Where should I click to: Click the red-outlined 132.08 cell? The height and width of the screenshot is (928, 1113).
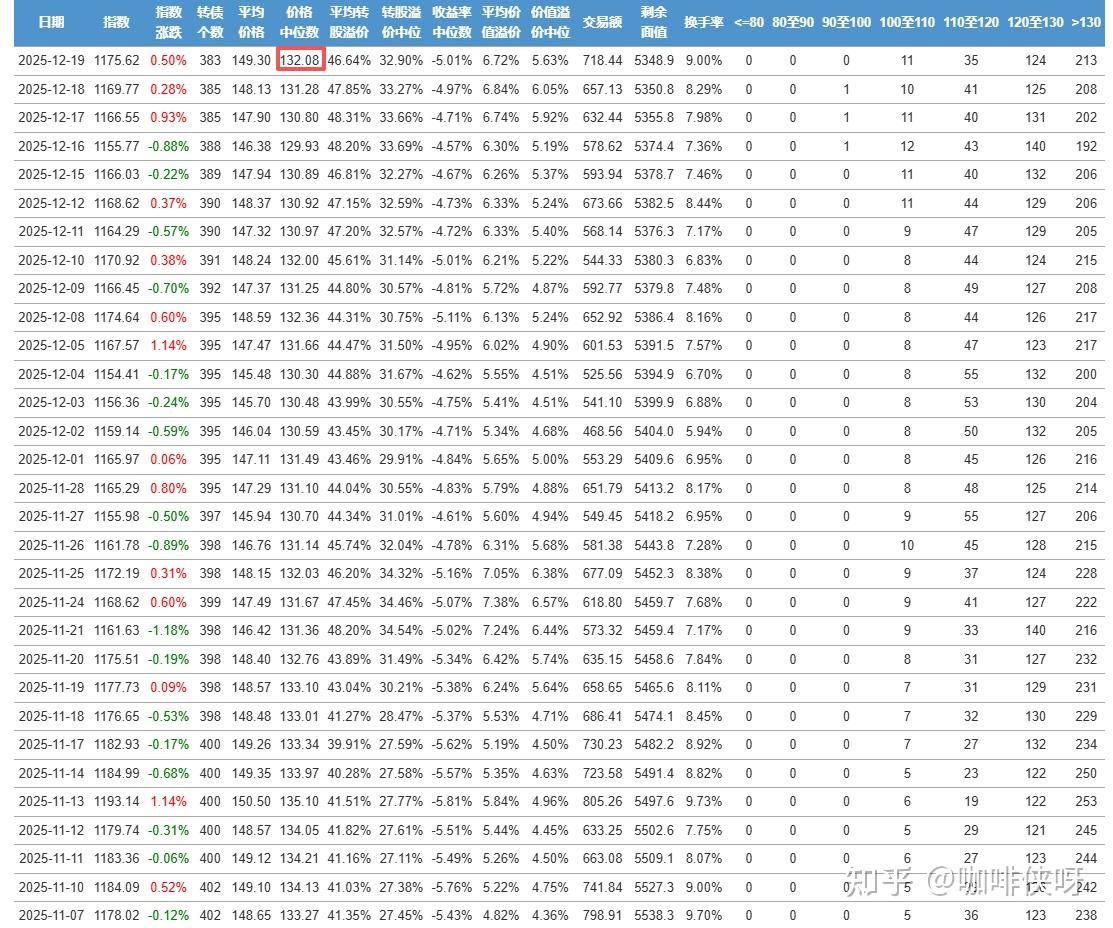tap(299, 60)
